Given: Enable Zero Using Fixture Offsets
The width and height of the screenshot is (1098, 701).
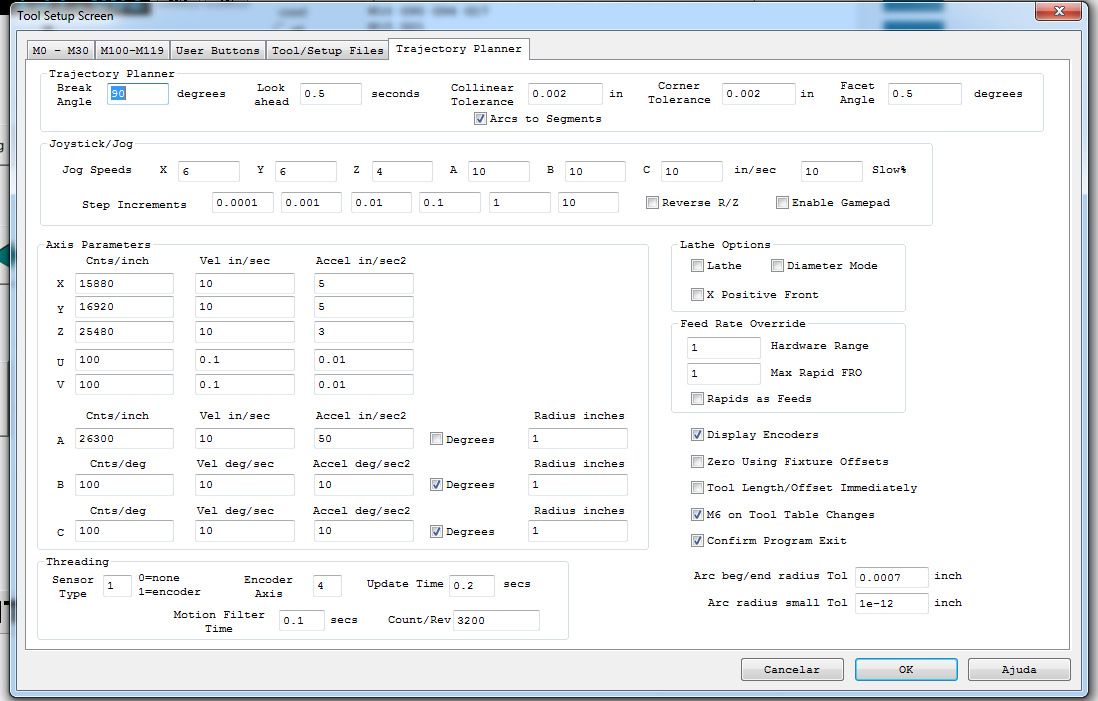Looking at the screenshot, I should 697,462.
